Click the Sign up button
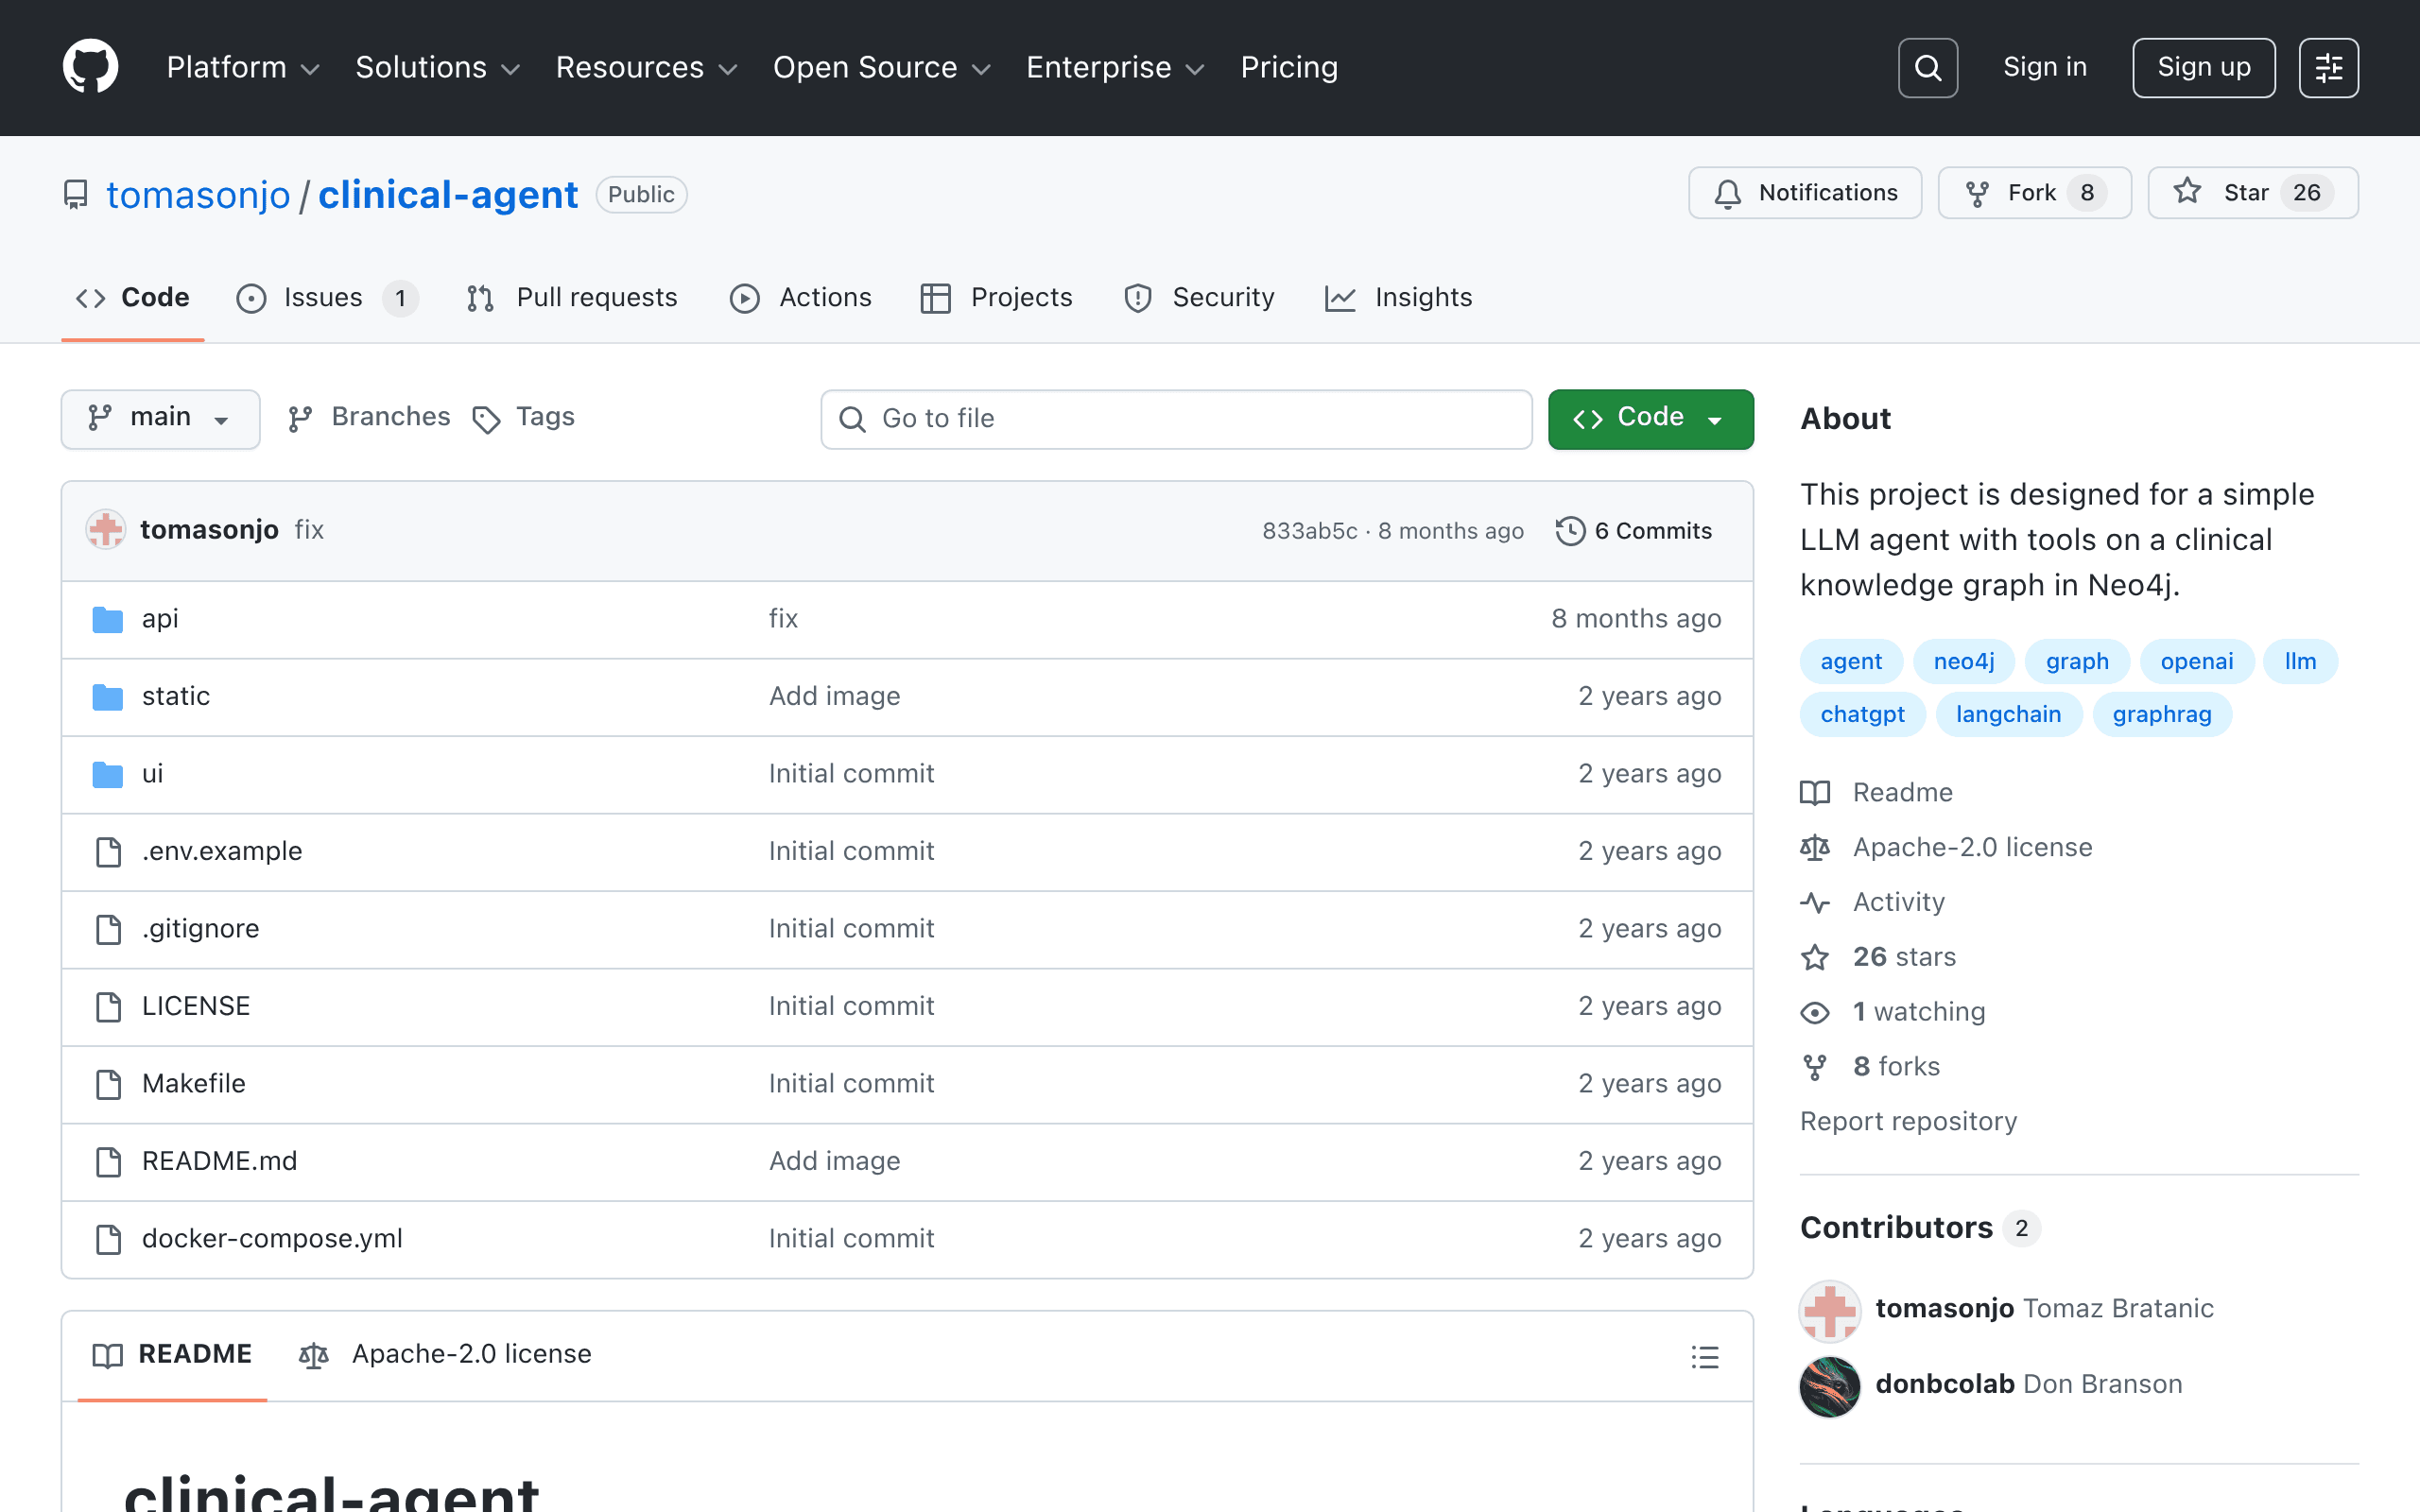The image size is (2420, 1512). click(x=2203, y=68)
